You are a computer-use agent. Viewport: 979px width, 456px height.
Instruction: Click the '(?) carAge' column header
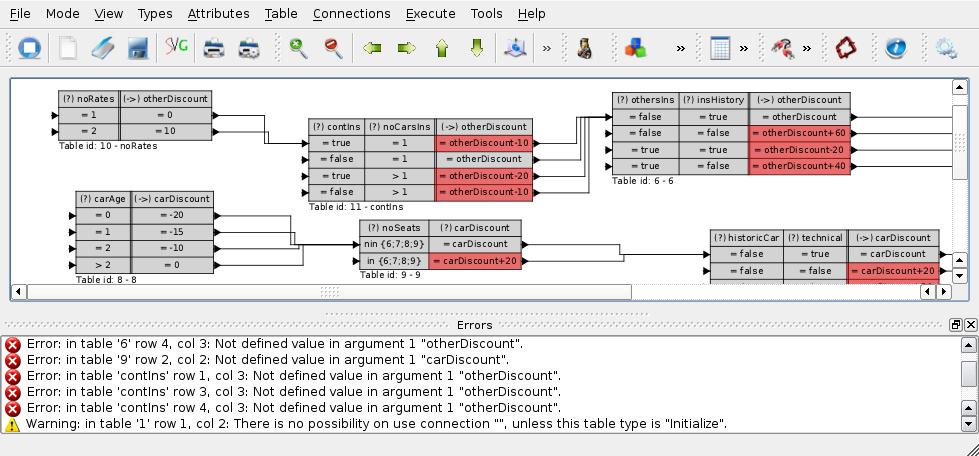(103, 199)
